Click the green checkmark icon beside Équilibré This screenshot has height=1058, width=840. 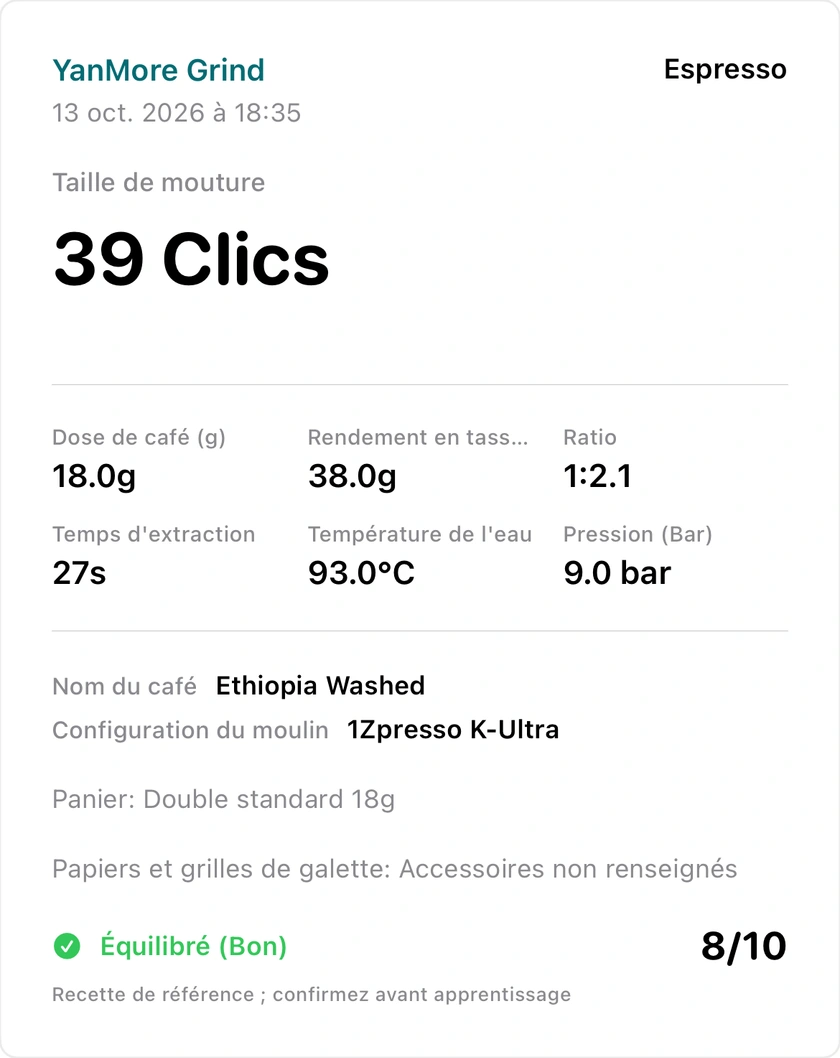67,946
